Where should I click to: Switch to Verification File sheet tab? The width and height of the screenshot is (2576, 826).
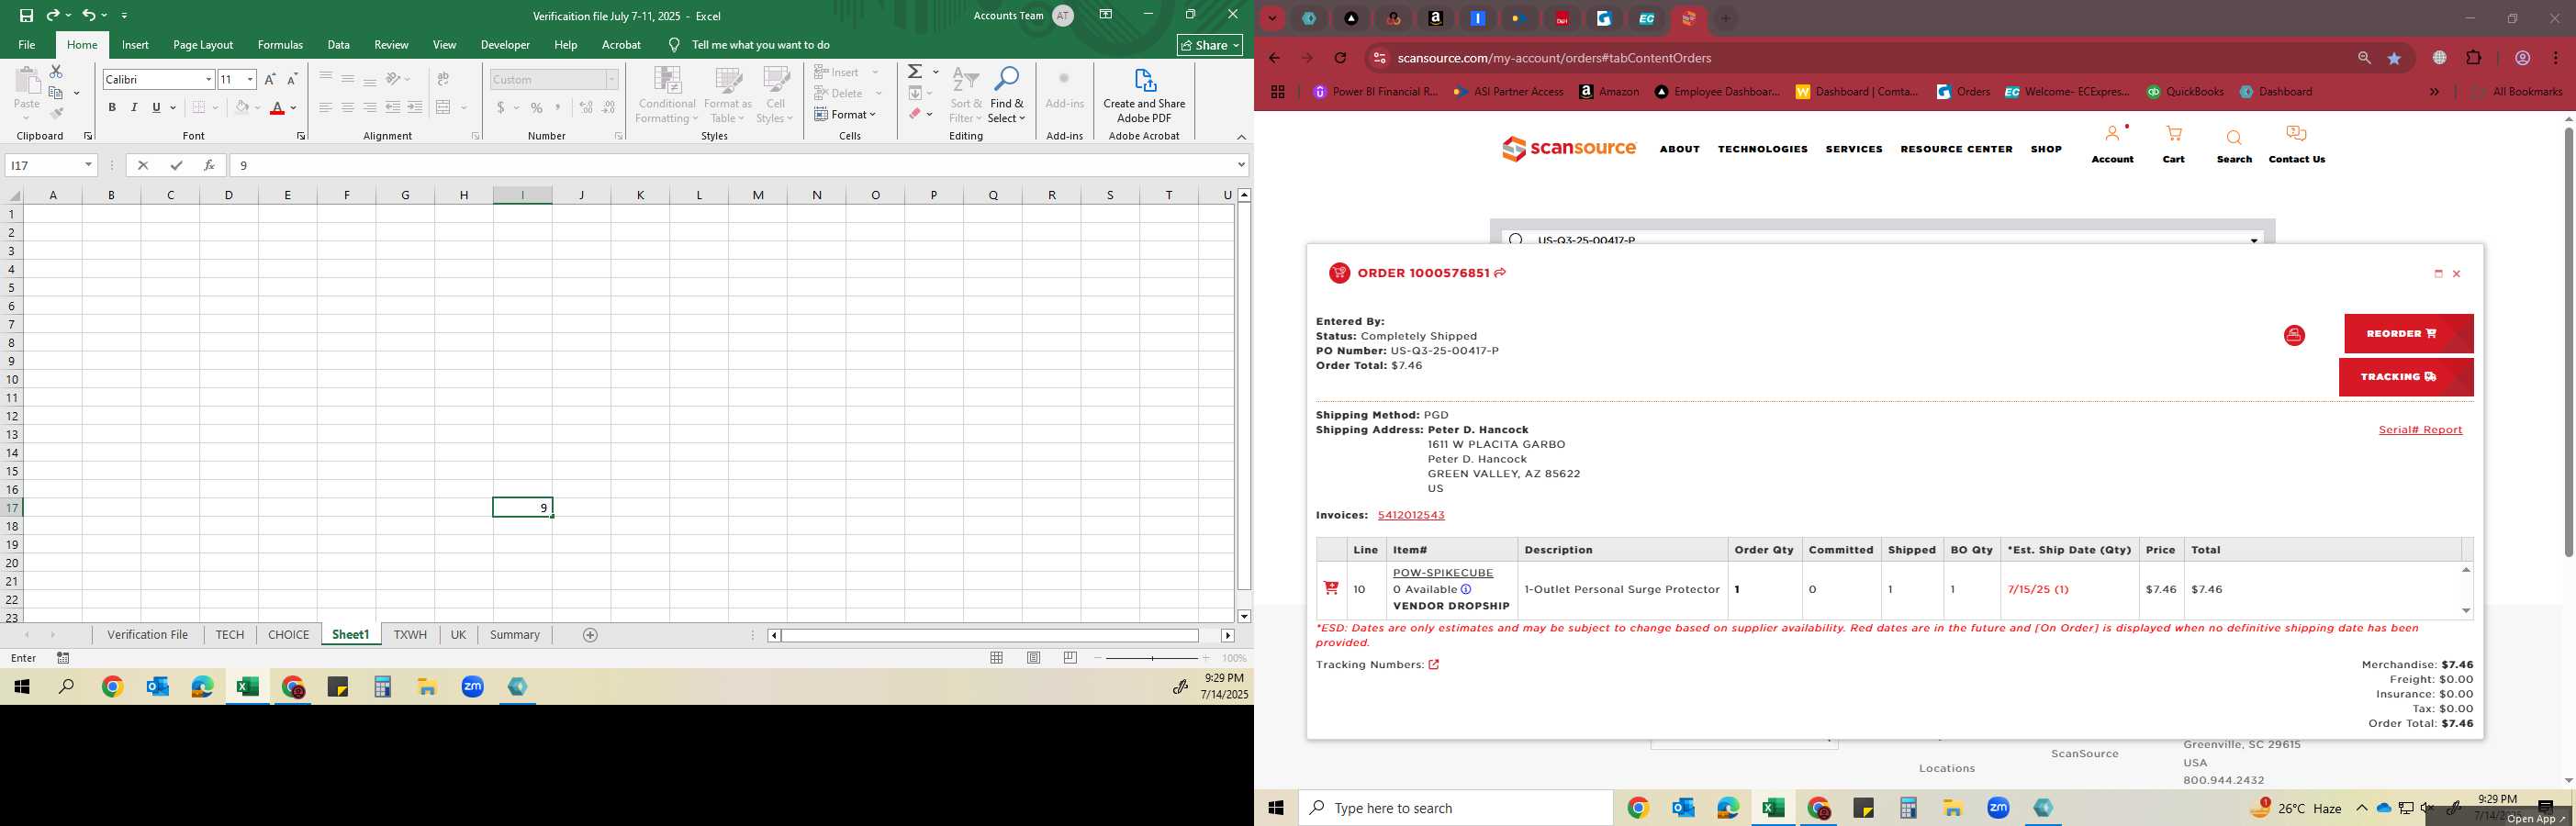[148, 635]
